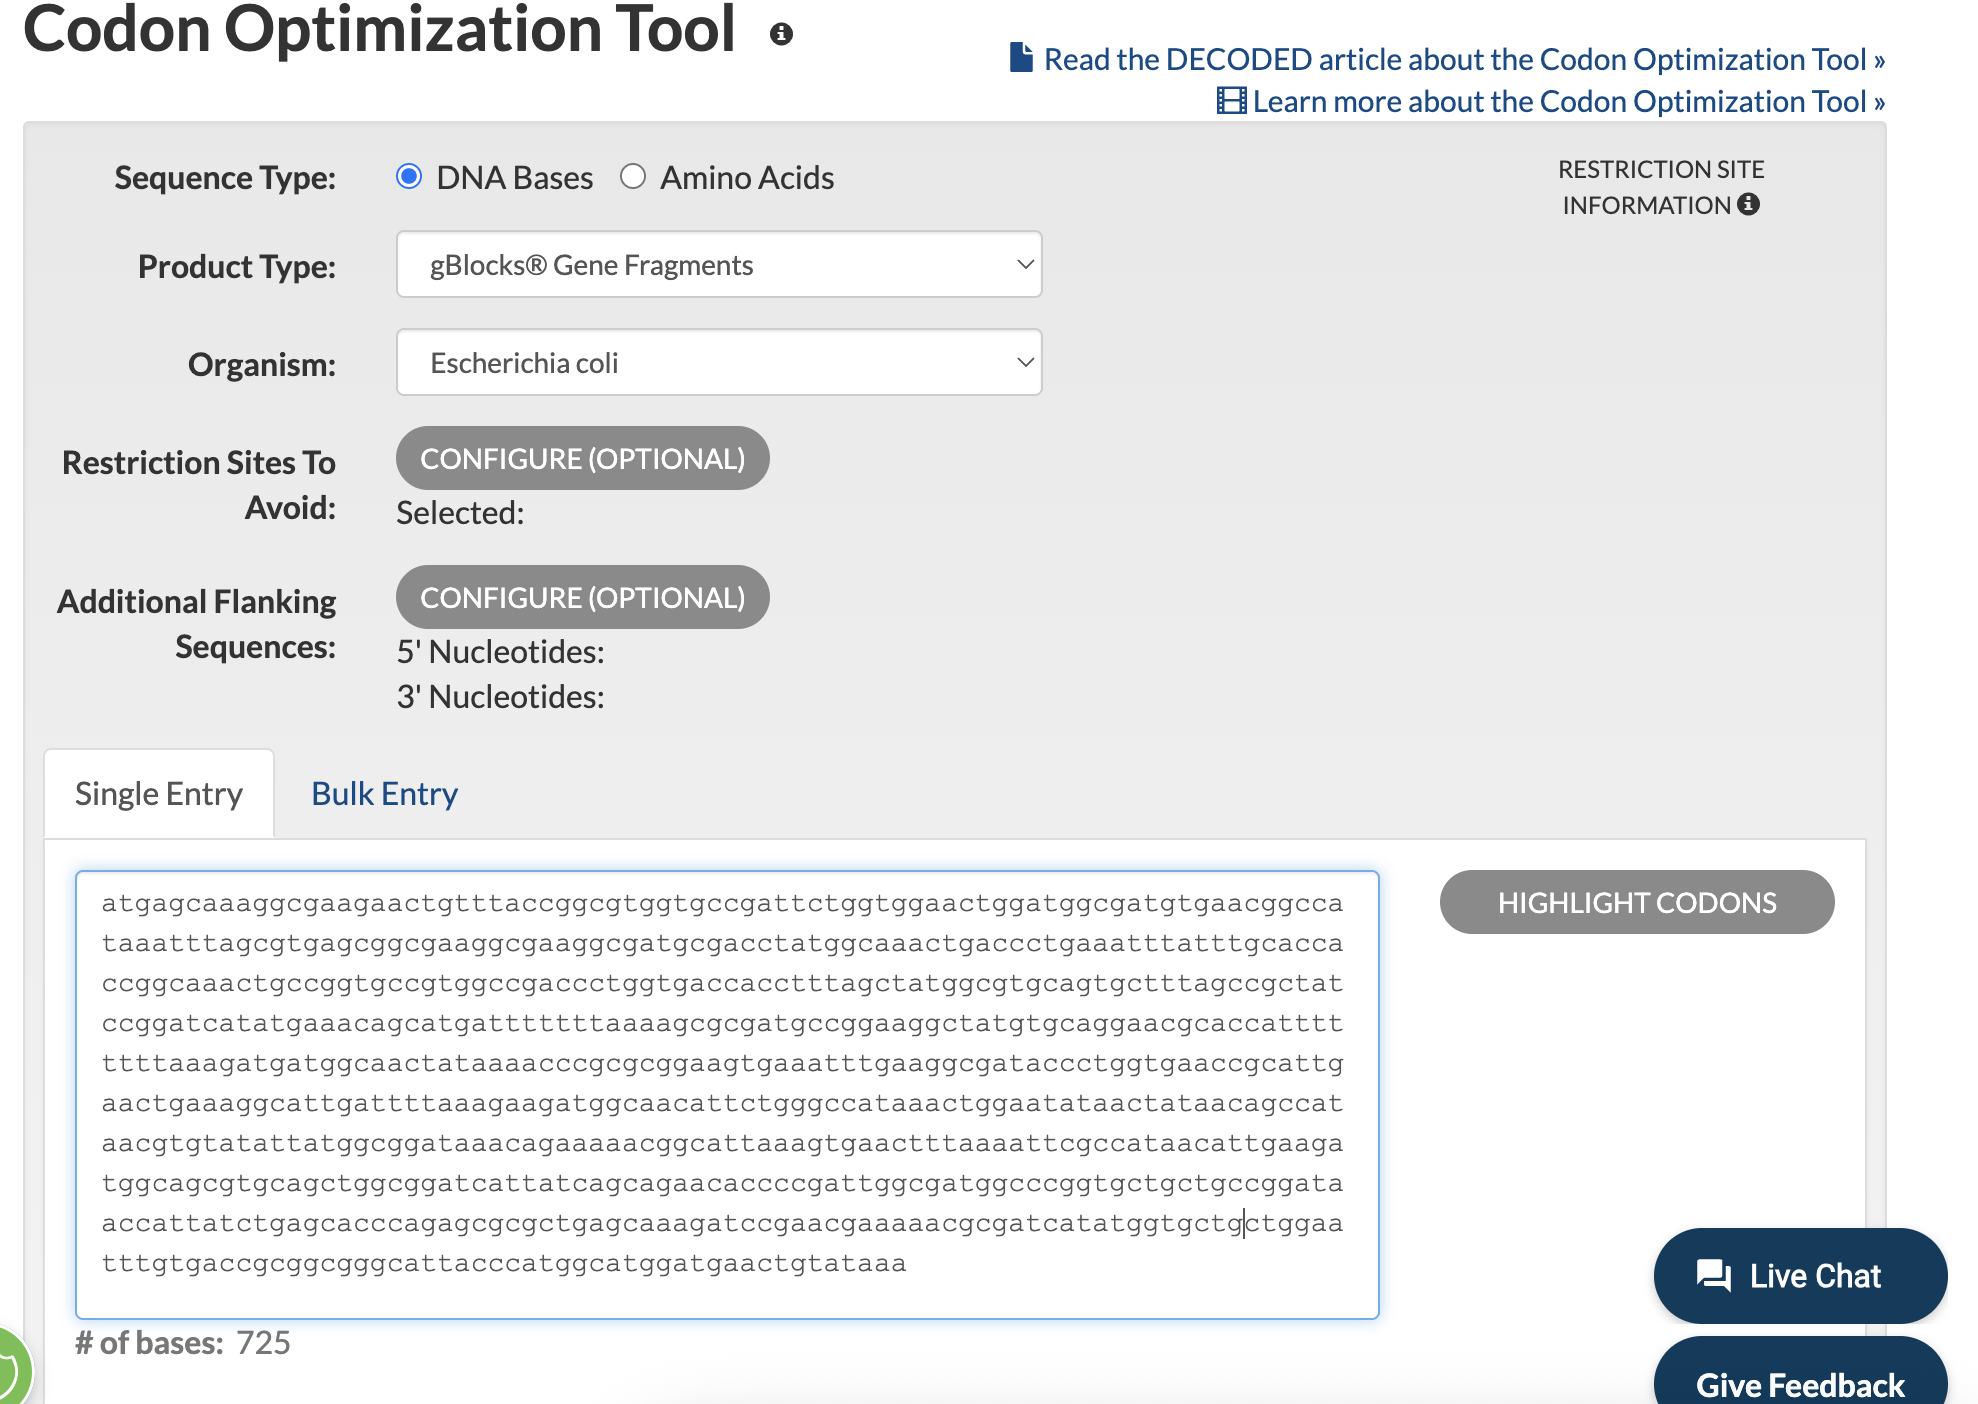1978x1404 pixels.
Task: Click the green shield icon at bottom left
Action: (10, 1370)
